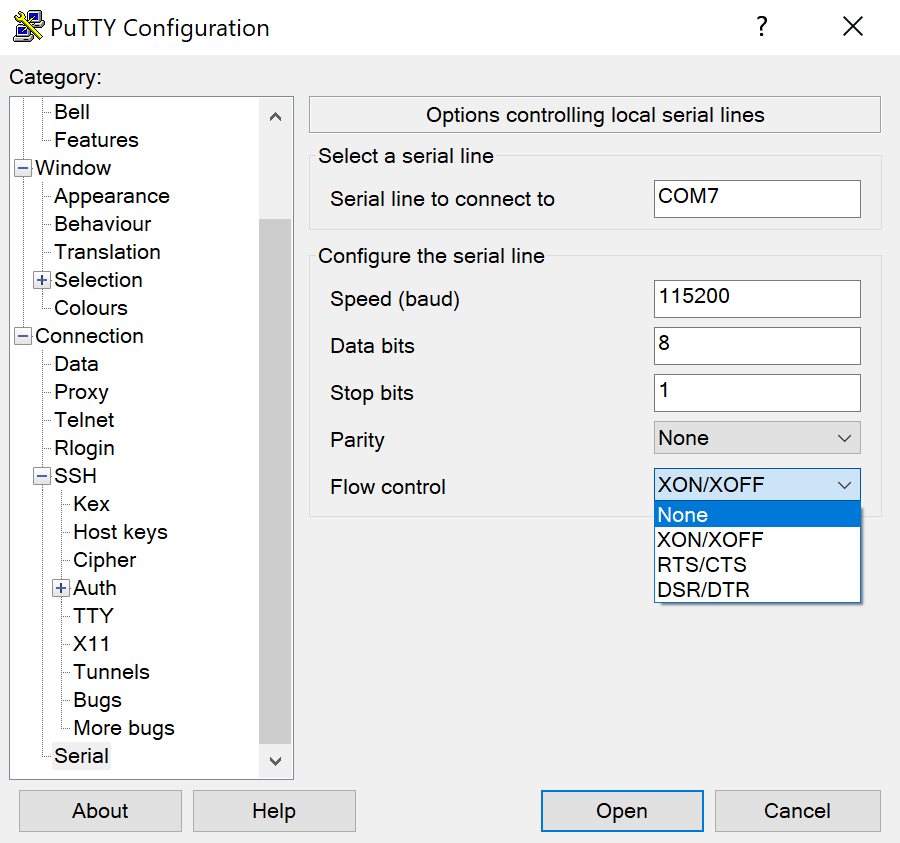Image resolution: width=900 pixels, height=843 pixels.
Task: Expand the Selection tree node
Action: click(41, 280)
